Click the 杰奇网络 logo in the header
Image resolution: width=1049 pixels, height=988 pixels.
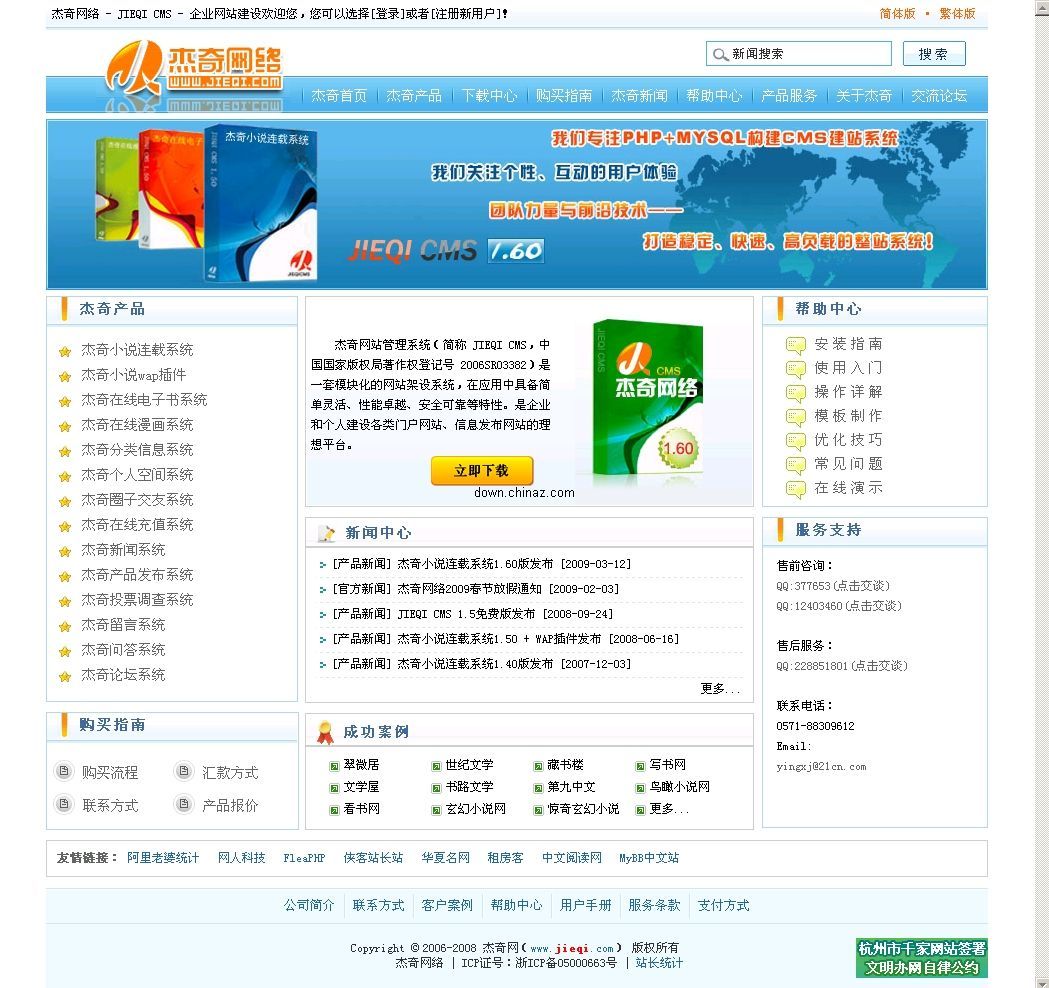pos(195,68)
